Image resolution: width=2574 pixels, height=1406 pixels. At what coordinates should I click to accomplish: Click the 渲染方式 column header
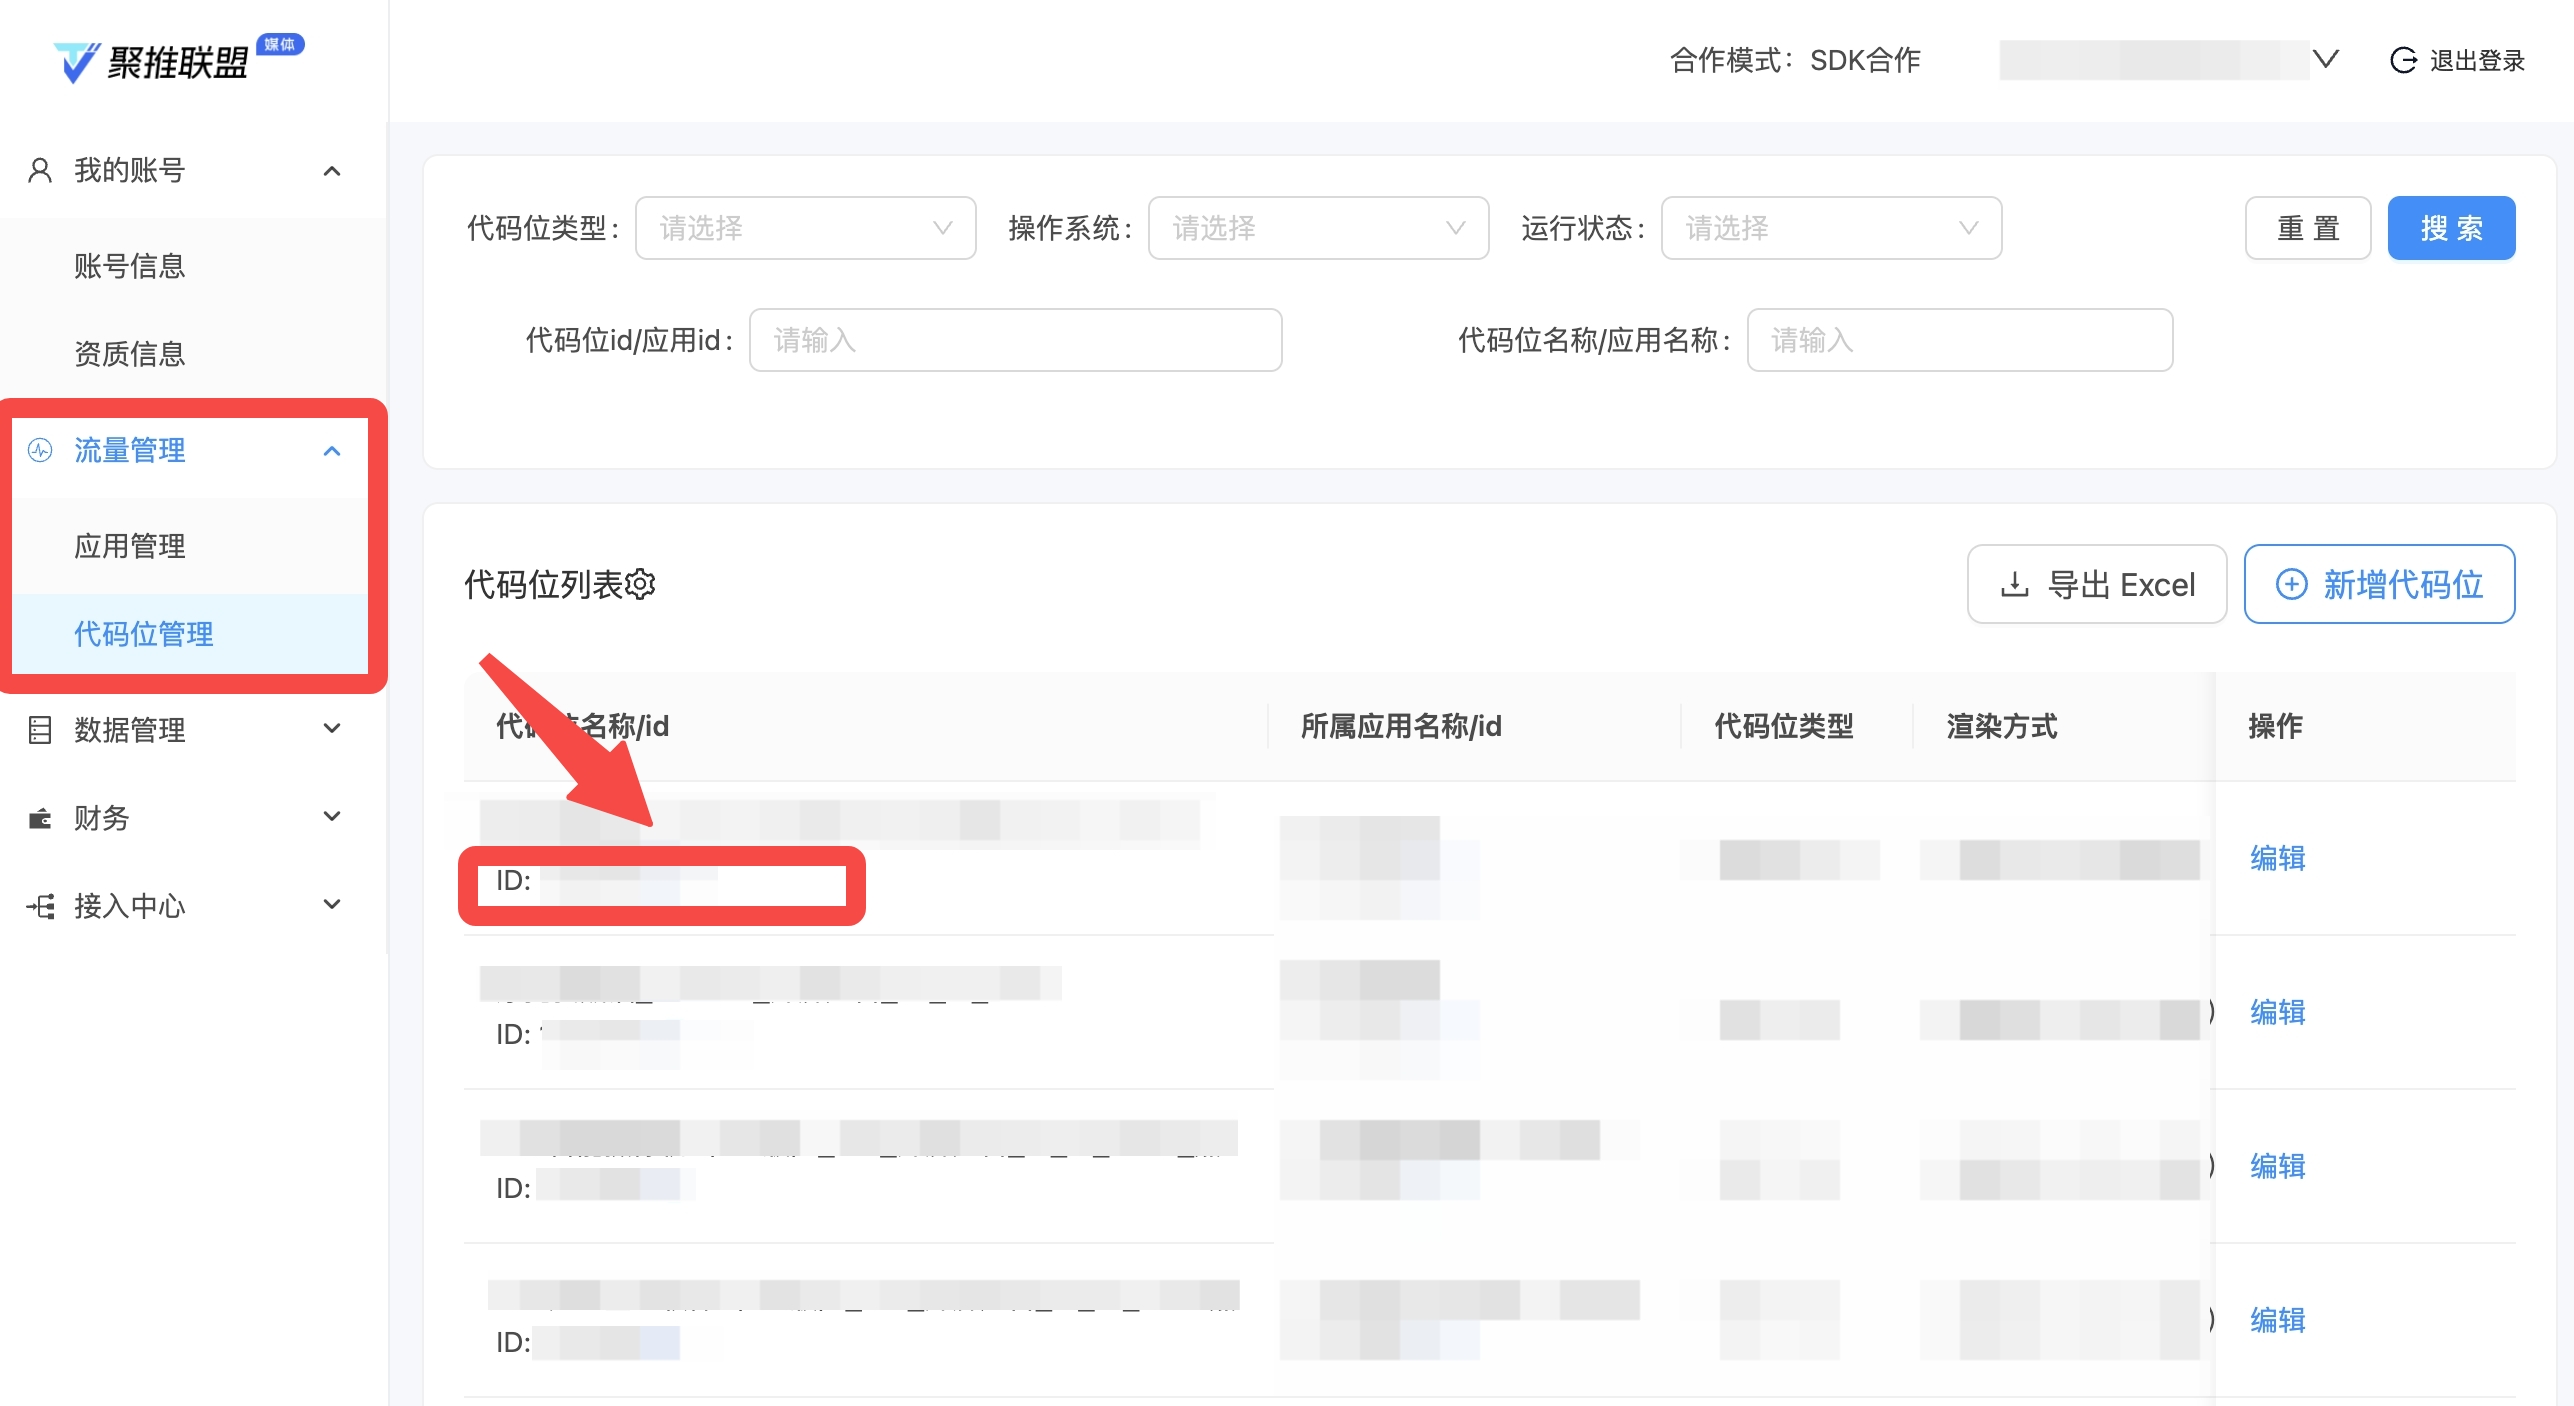click(2002, 726)
